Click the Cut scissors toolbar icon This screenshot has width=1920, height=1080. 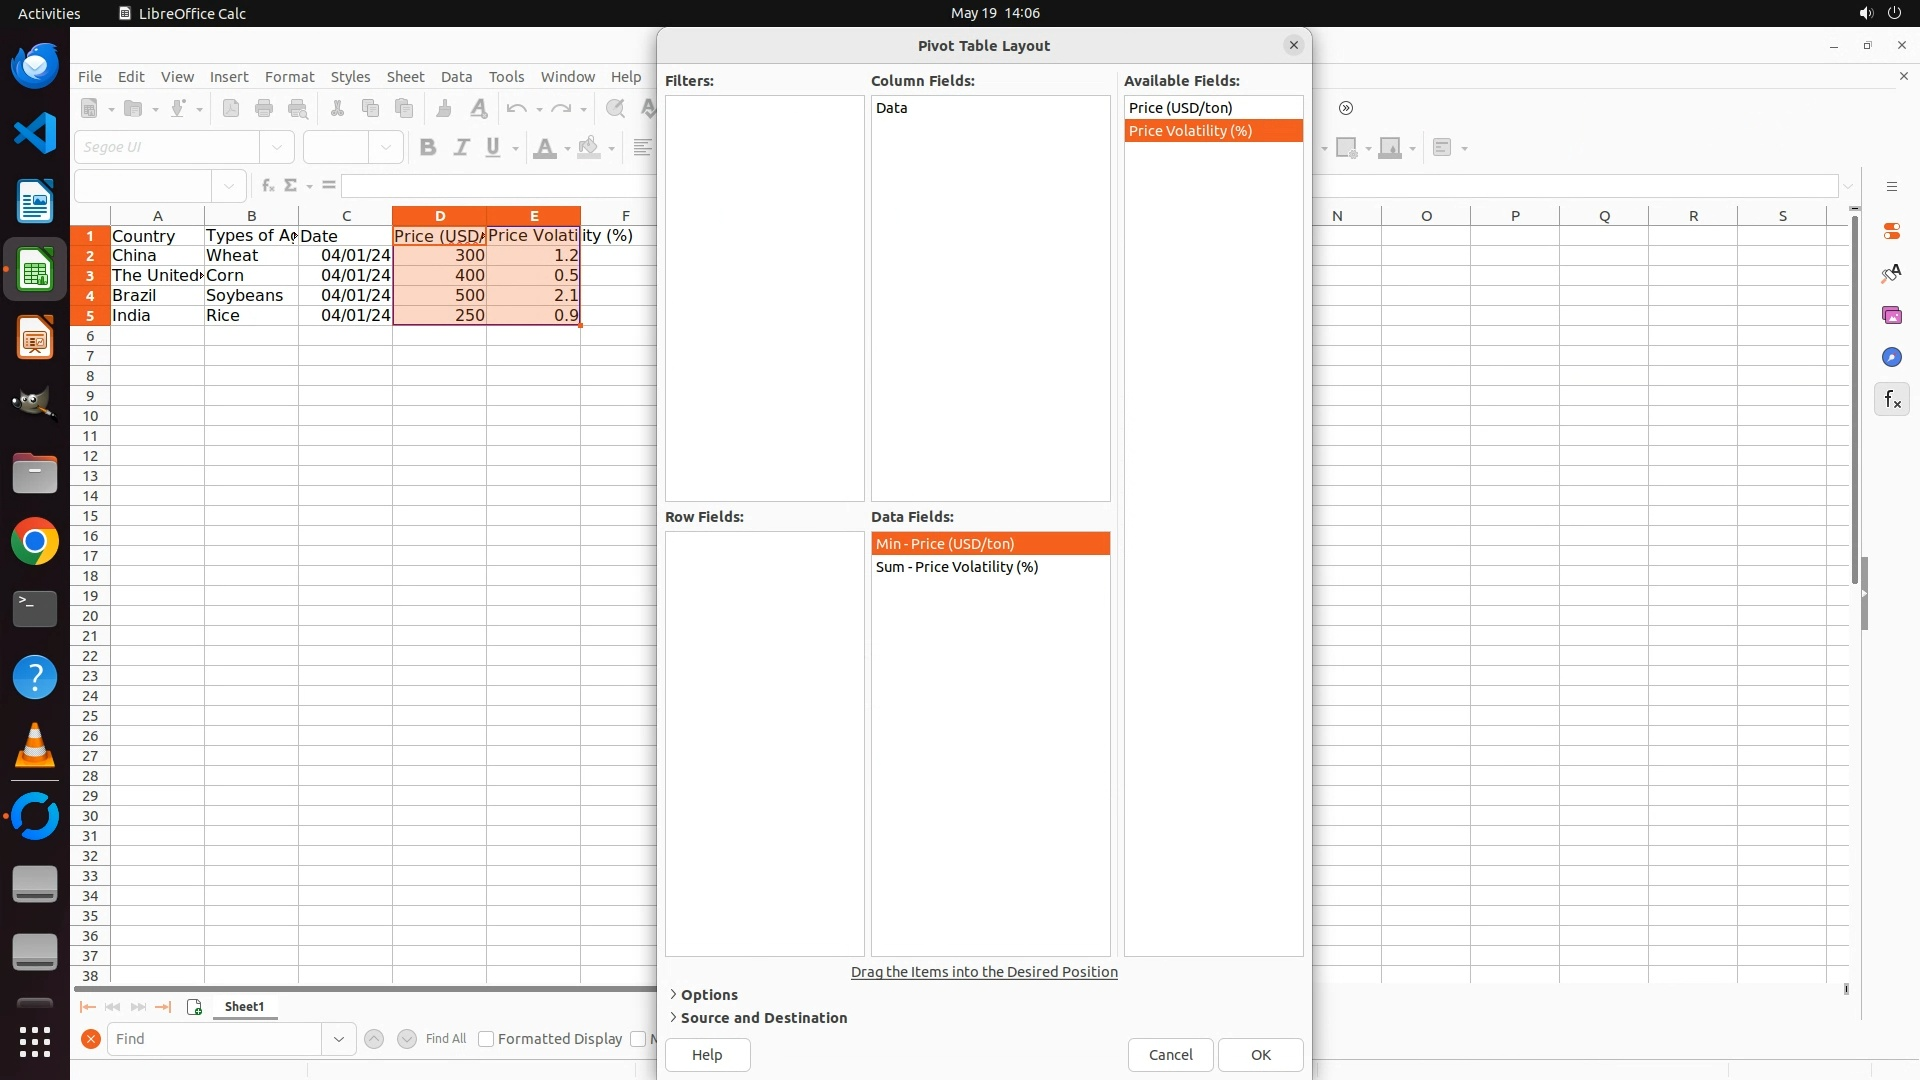[337, 109]
